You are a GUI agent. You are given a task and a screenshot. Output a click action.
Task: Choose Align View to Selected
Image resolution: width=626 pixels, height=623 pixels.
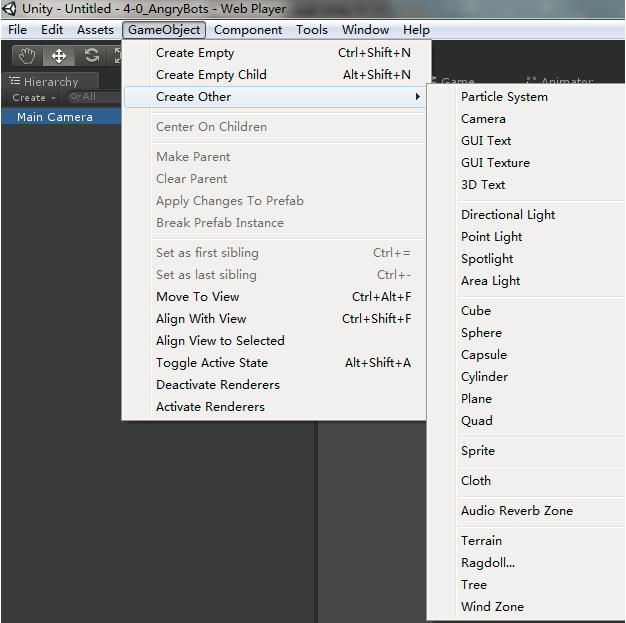[275, 341]
